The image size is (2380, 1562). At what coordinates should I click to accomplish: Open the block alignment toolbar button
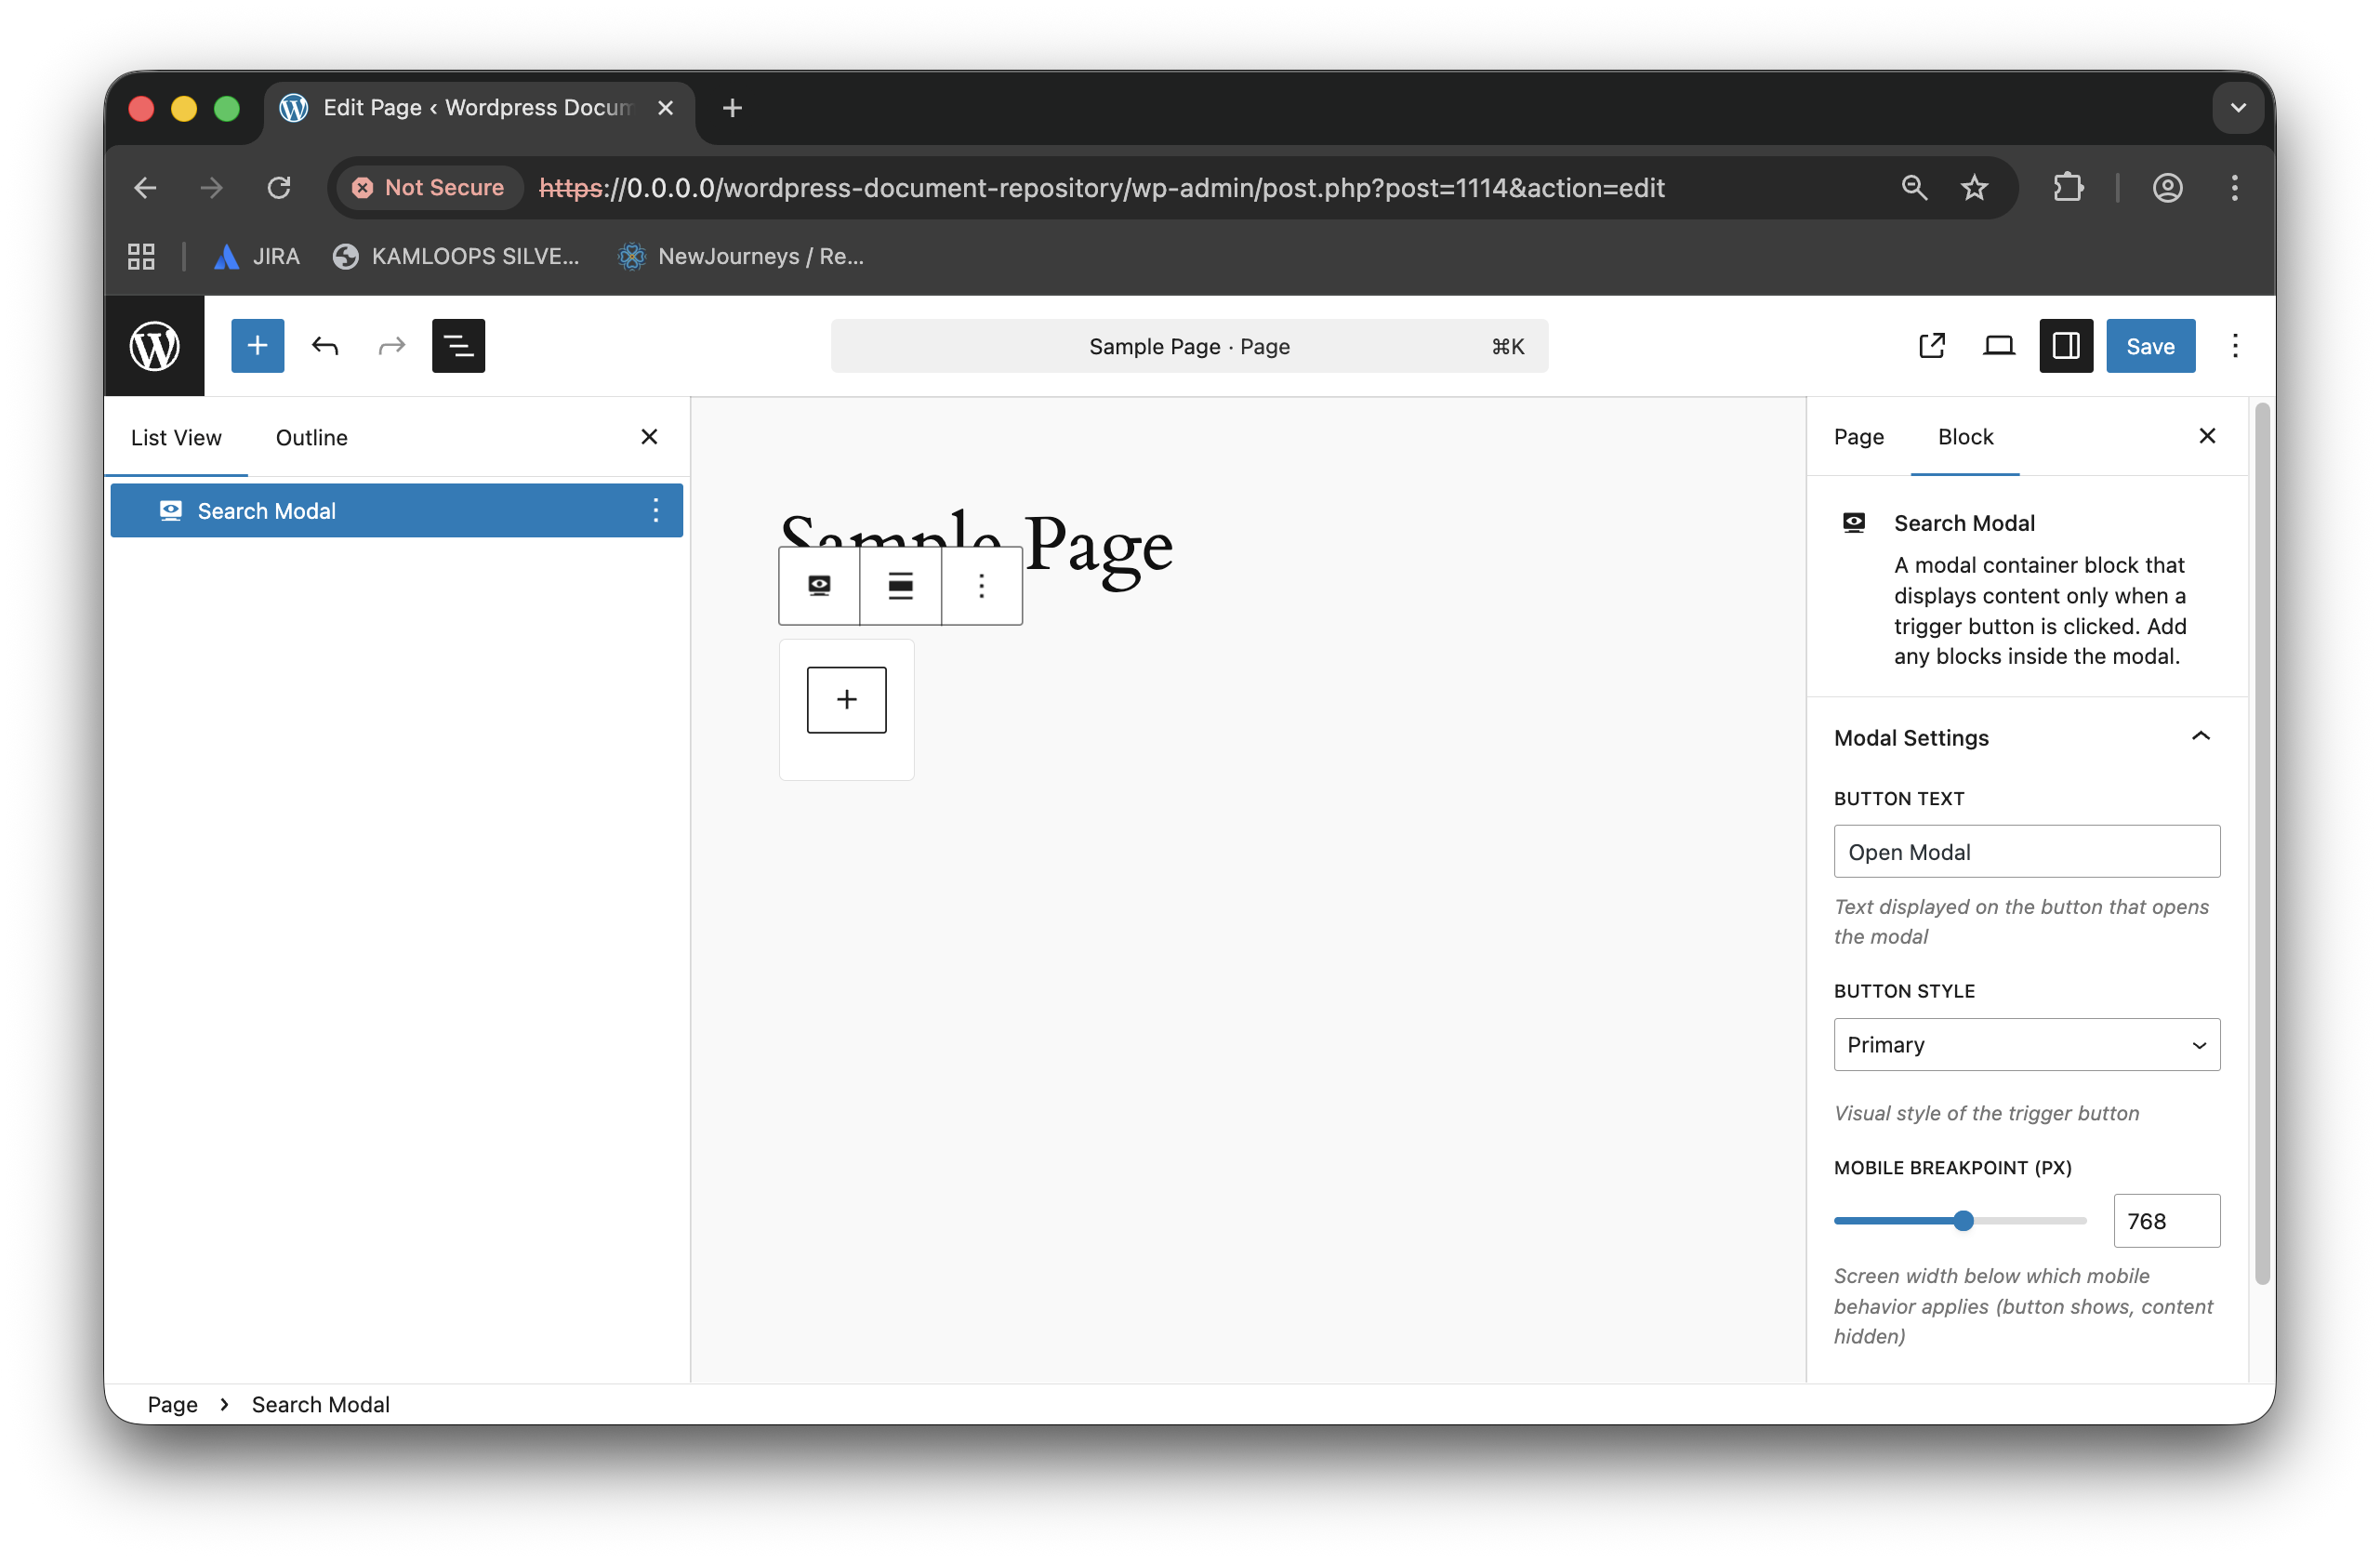coord(900,586)
